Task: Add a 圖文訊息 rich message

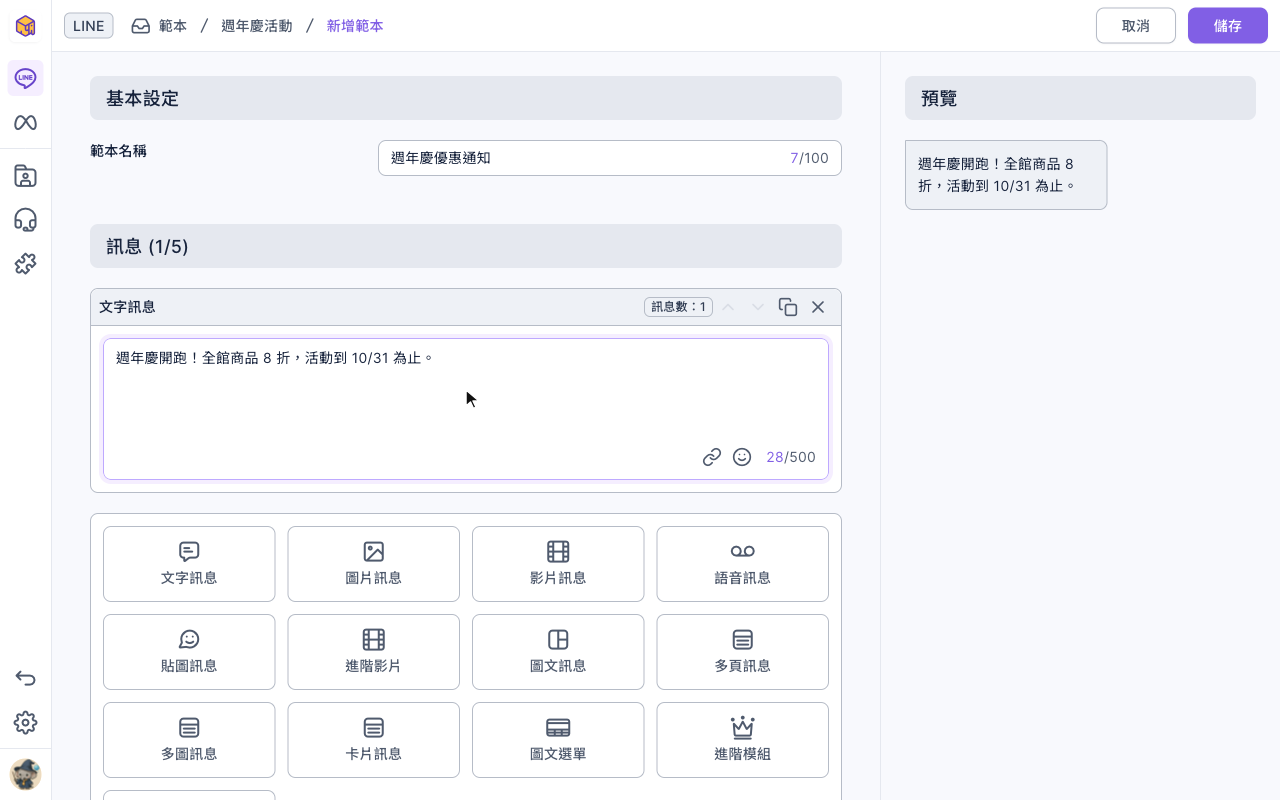Action: (558, 652)
